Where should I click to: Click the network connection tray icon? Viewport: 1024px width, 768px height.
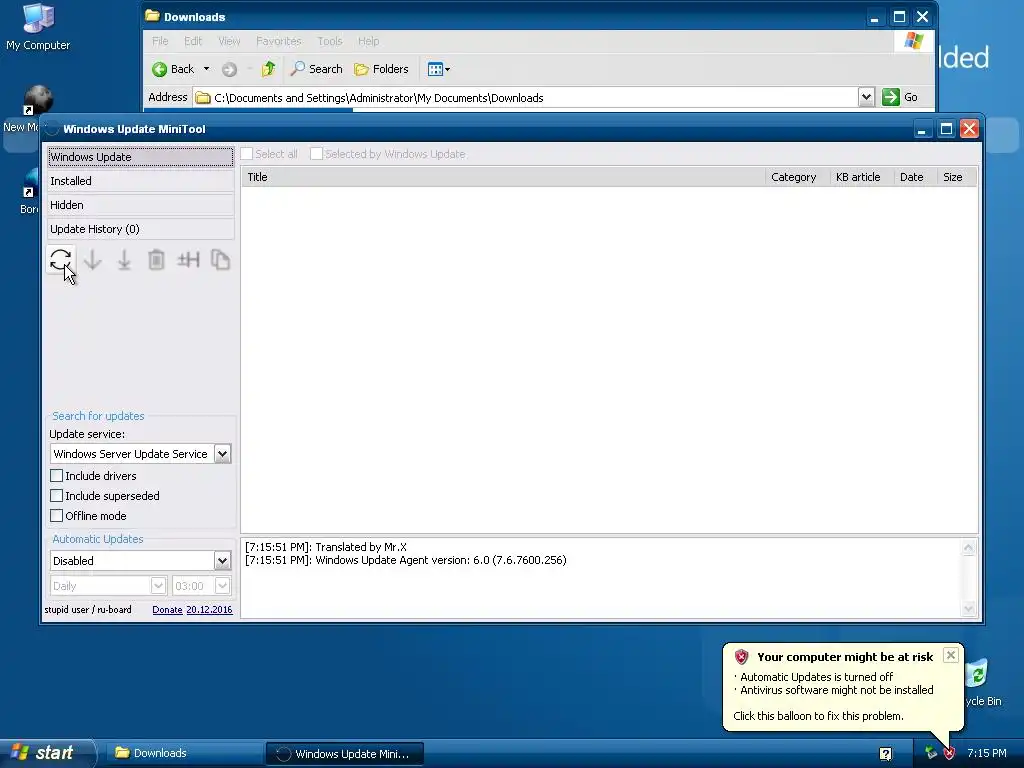(x=931, y=753)
